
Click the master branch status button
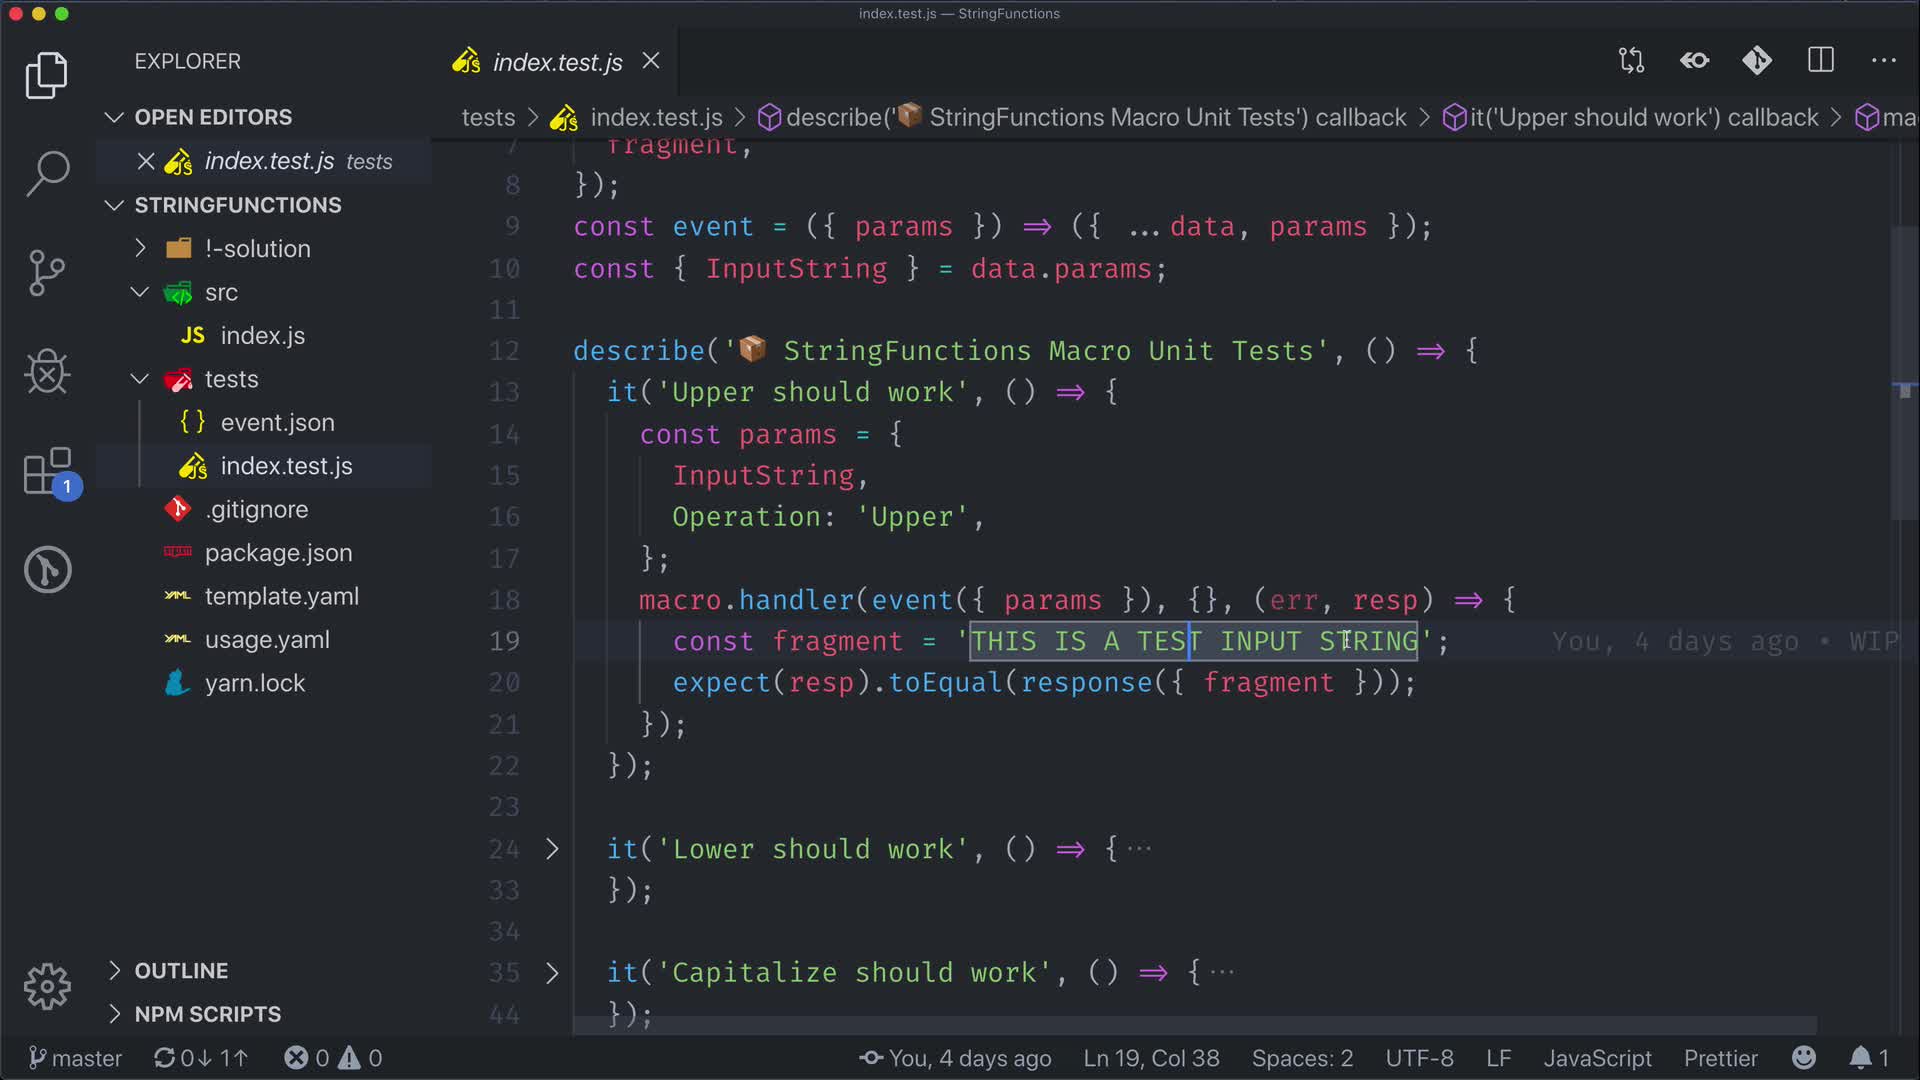(x=76, y=1058)
